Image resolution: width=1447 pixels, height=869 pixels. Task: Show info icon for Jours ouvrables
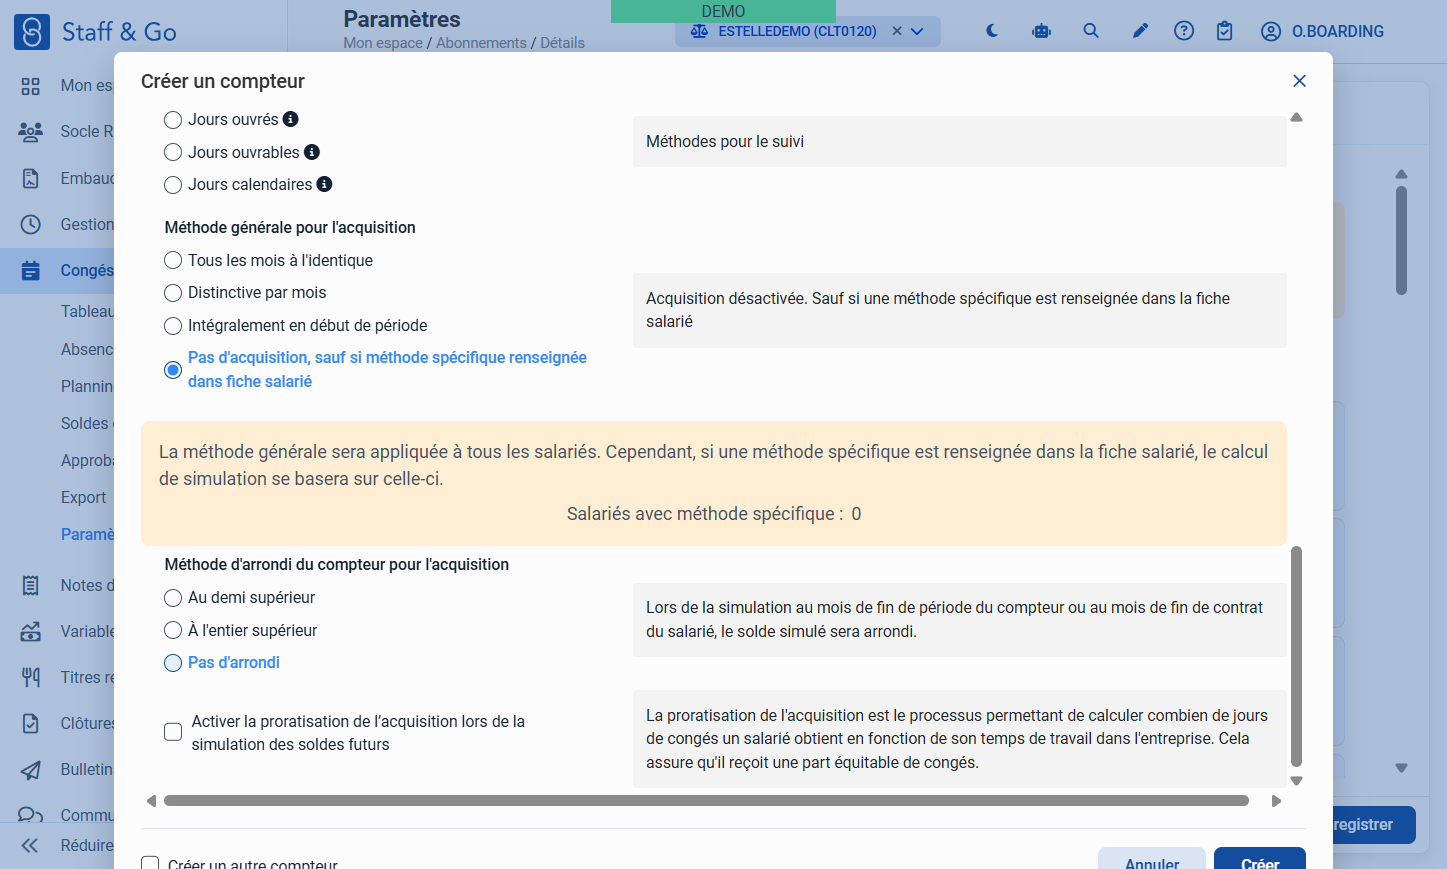pos(312,152)
